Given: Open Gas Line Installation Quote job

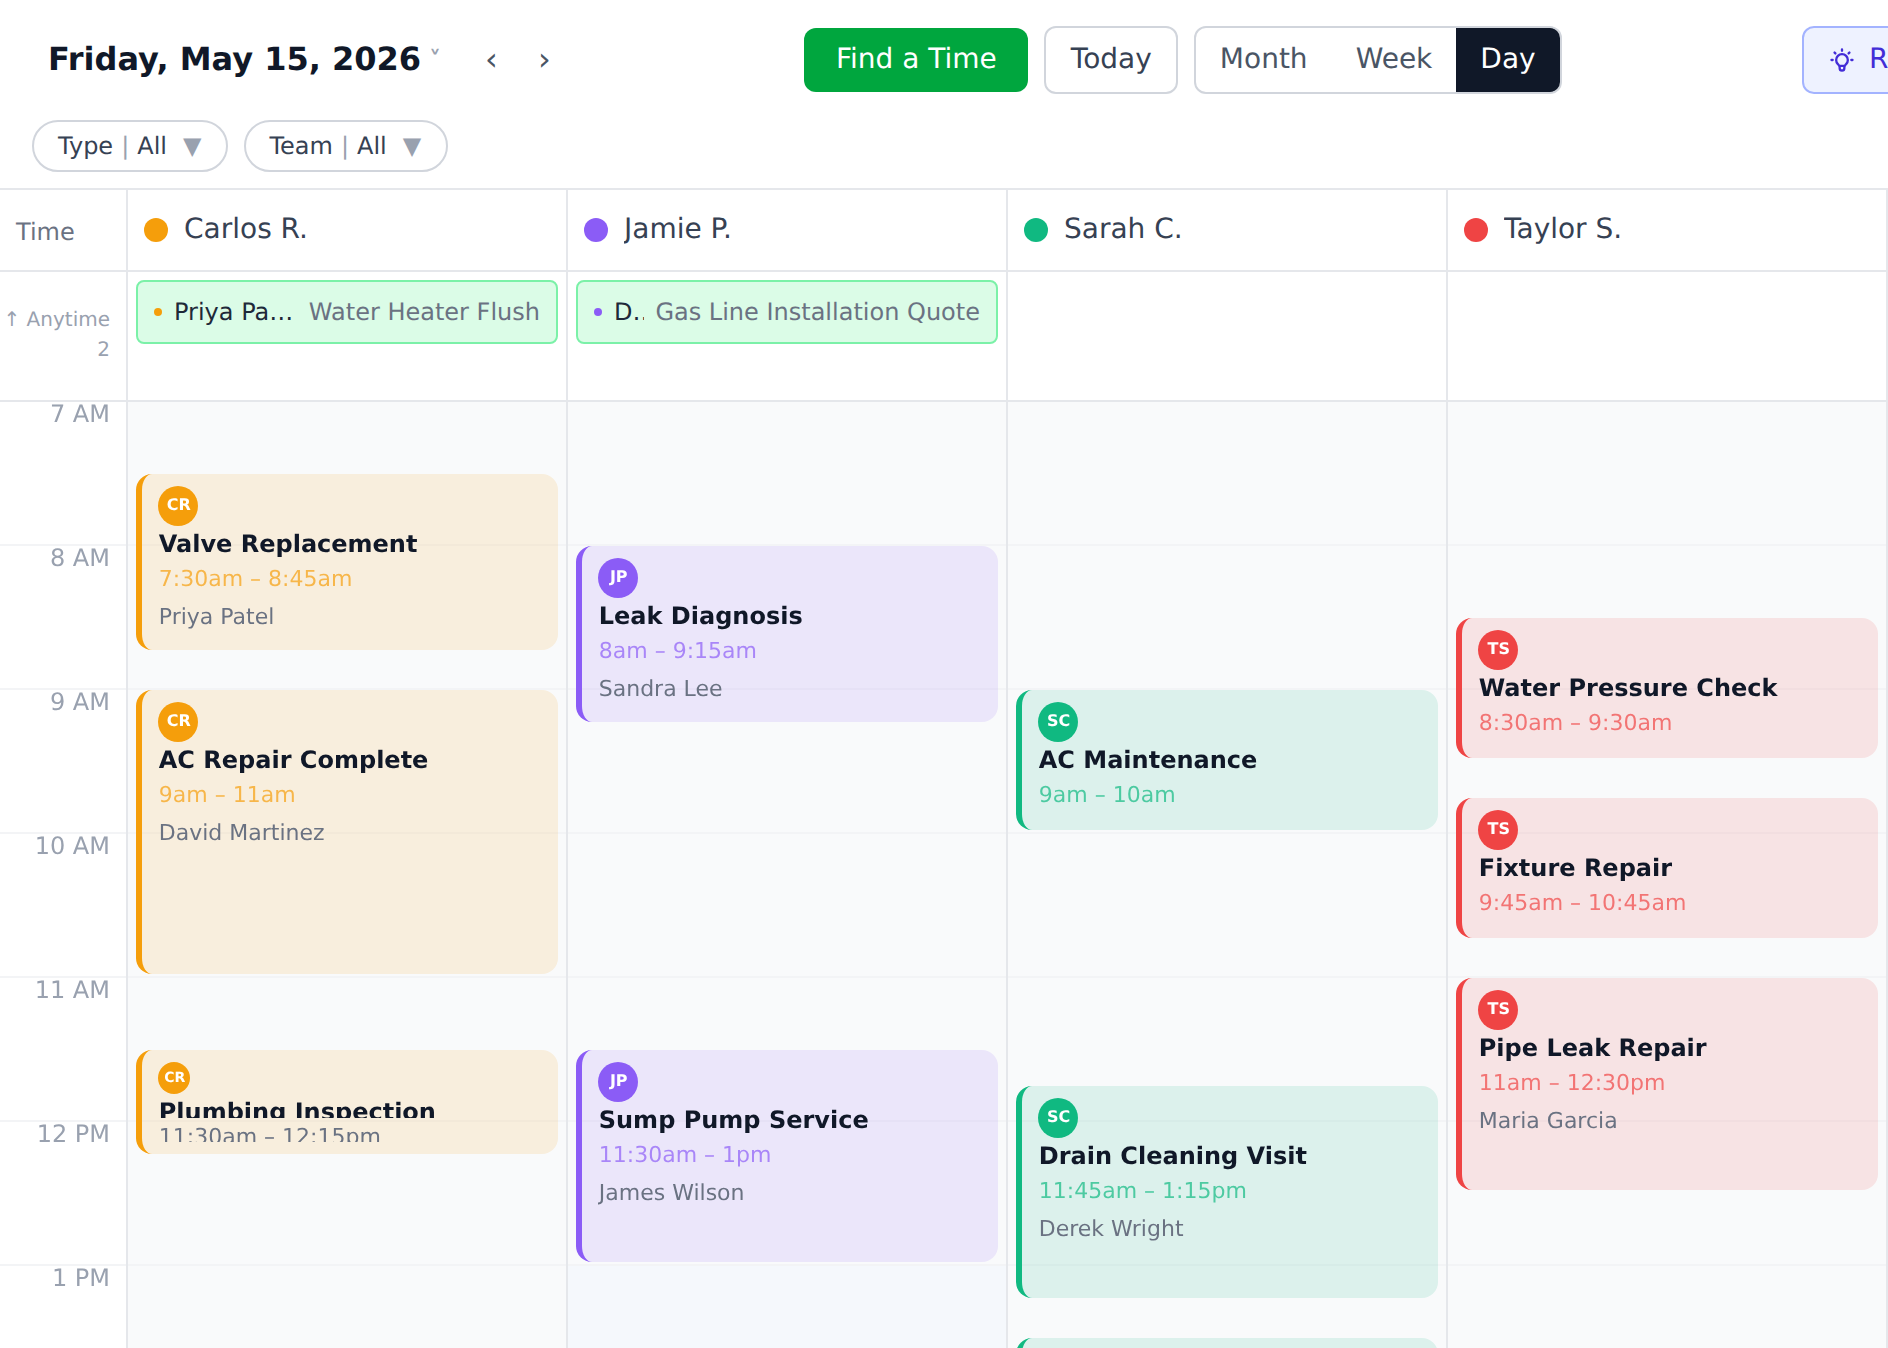Looking at the screenshot, I should (x=787, y=312).
